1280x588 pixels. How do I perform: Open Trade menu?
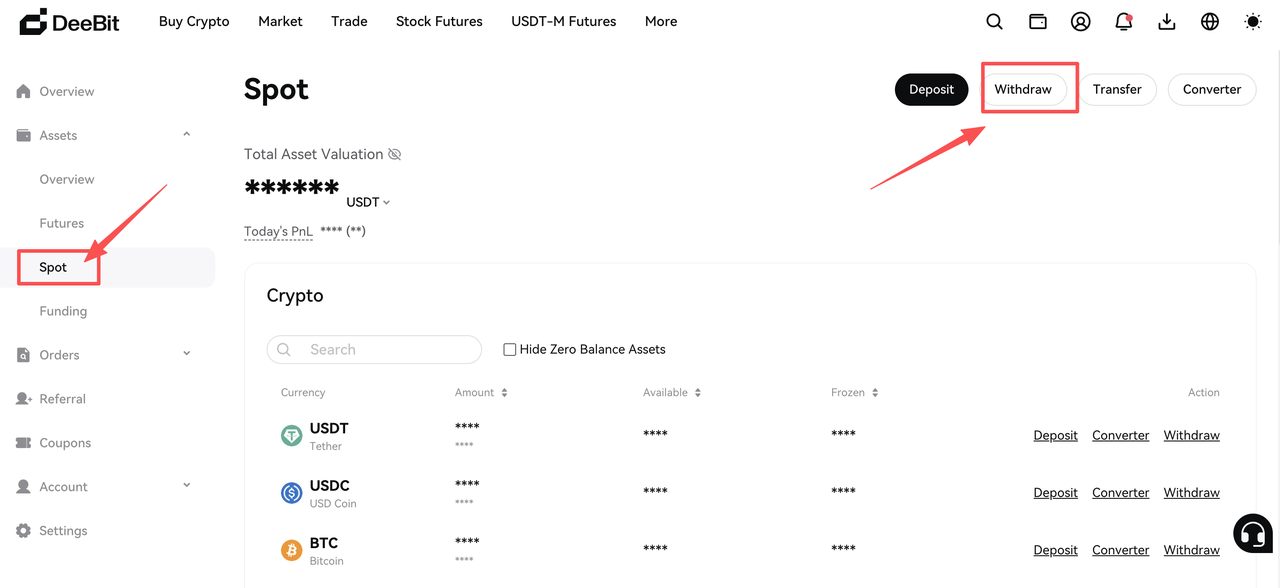point(349,21)
